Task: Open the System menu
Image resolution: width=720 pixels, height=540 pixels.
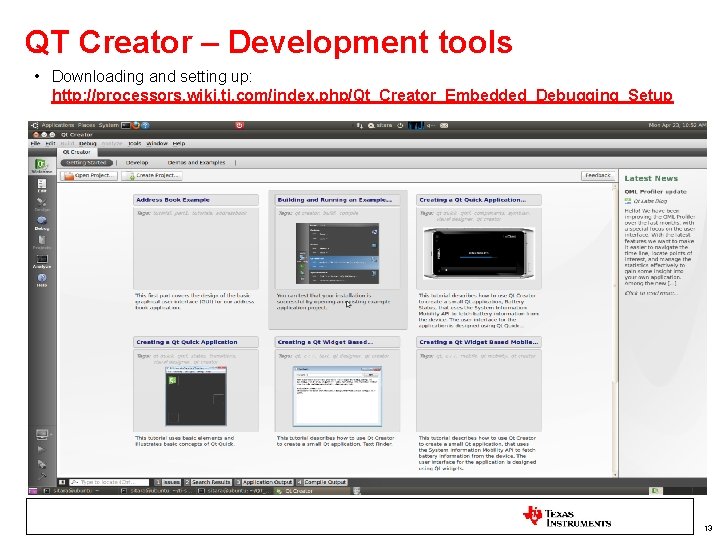Action: tap(108, 125)
